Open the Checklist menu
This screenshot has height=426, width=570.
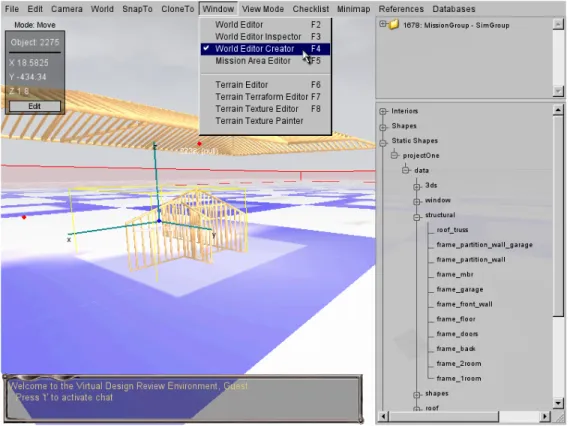click(x=311, y=9)
